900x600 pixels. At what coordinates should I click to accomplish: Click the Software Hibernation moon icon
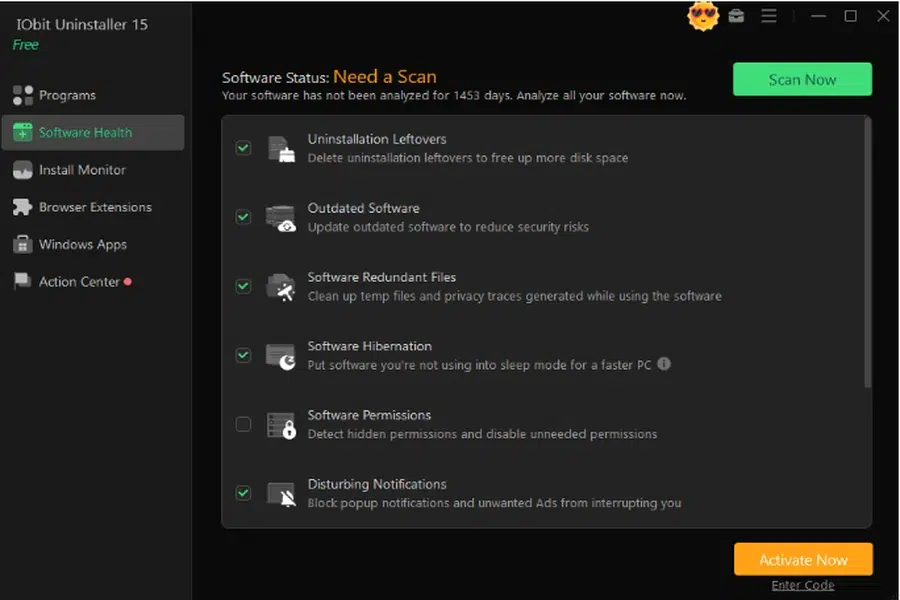click(x=281, y=356)
